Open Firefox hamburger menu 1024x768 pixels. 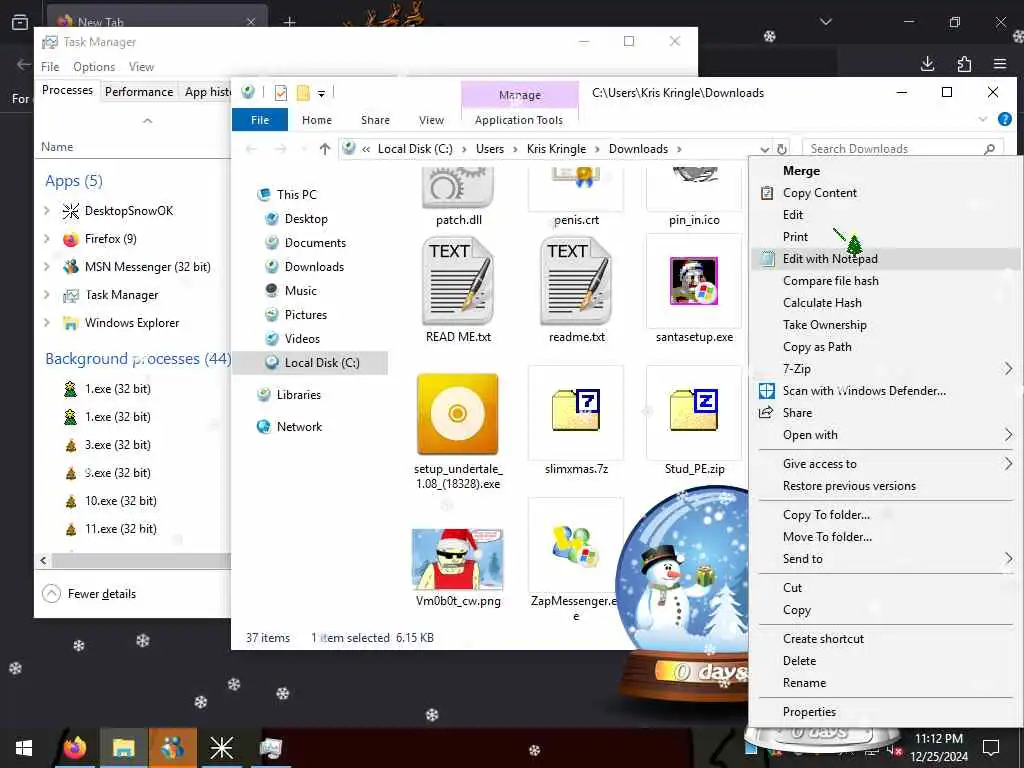(1000, 63)
